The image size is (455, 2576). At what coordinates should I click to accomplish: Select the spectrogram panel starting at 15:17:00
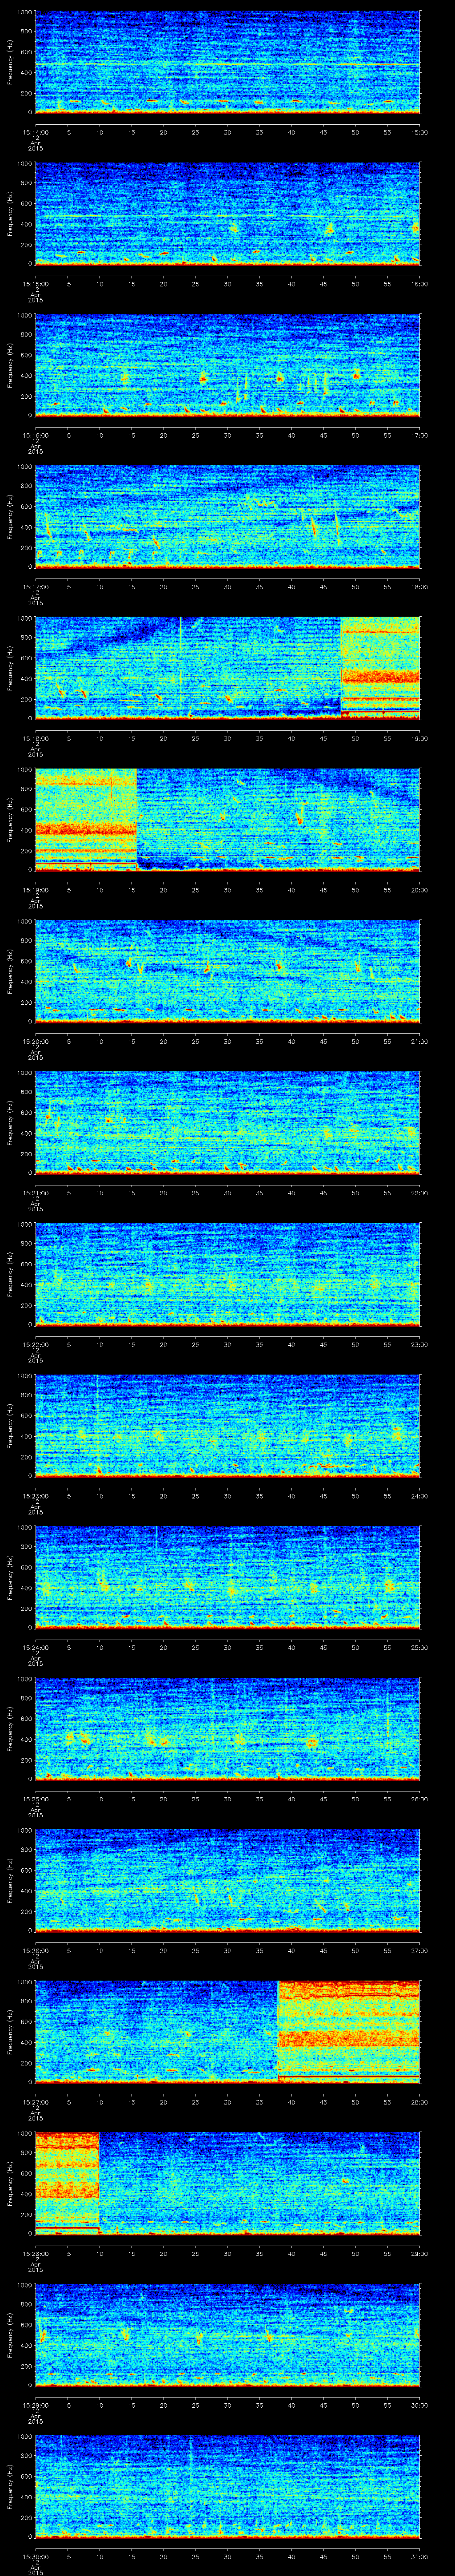coord(228,517)
